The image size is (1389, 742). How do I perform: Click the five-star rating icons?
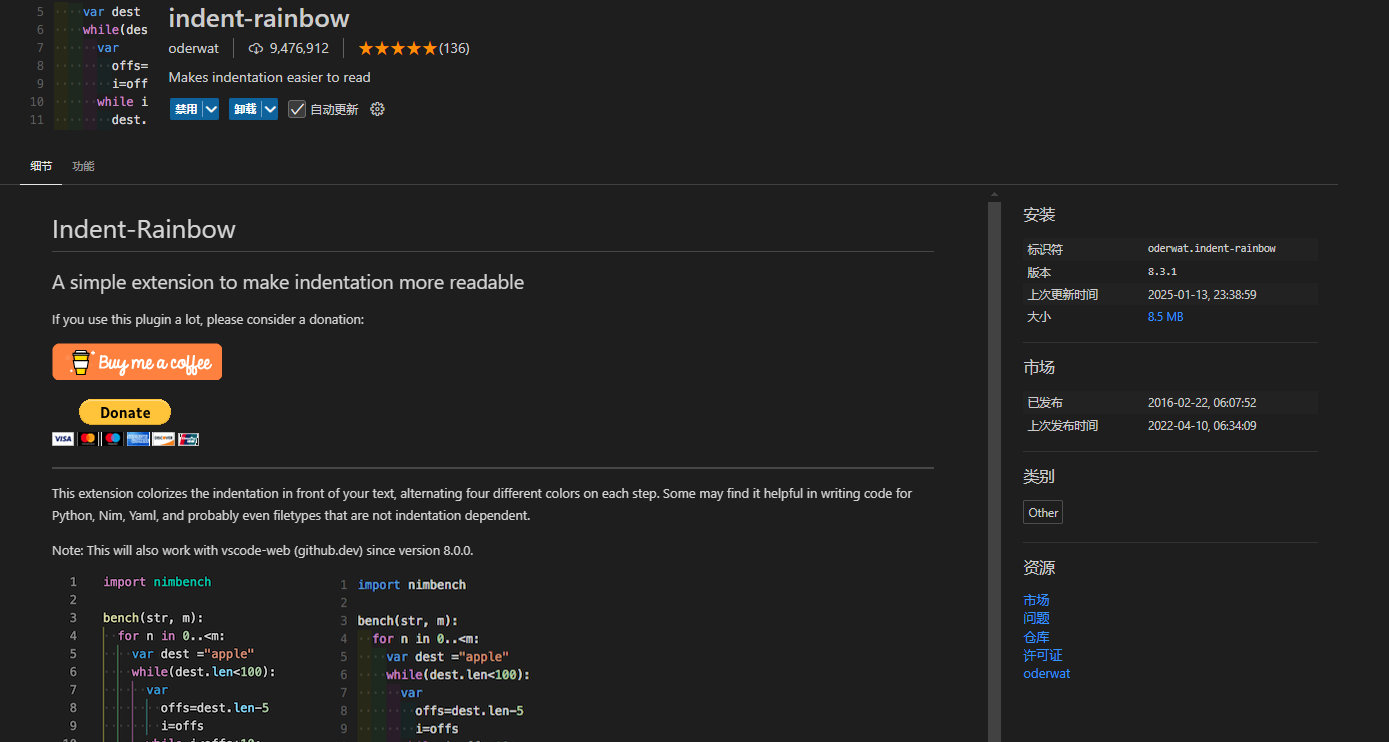click(397, 48)
